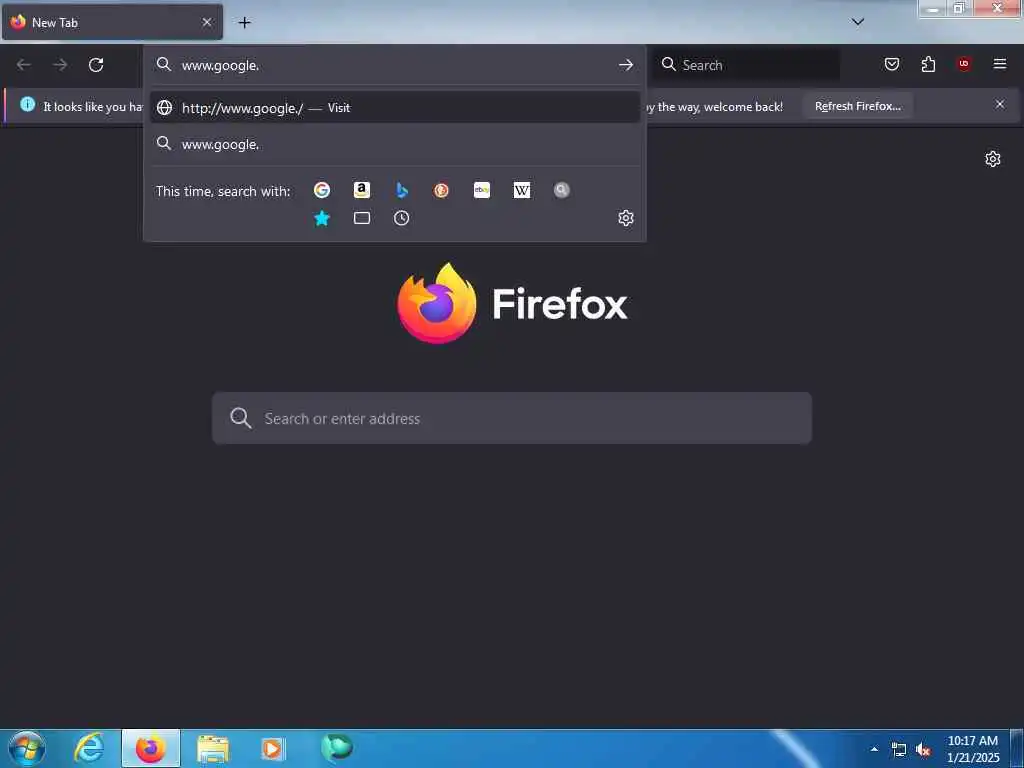Visit http://www.google./ suggestion
Viewport: 1024px width, 768px height.
[394, 108]
